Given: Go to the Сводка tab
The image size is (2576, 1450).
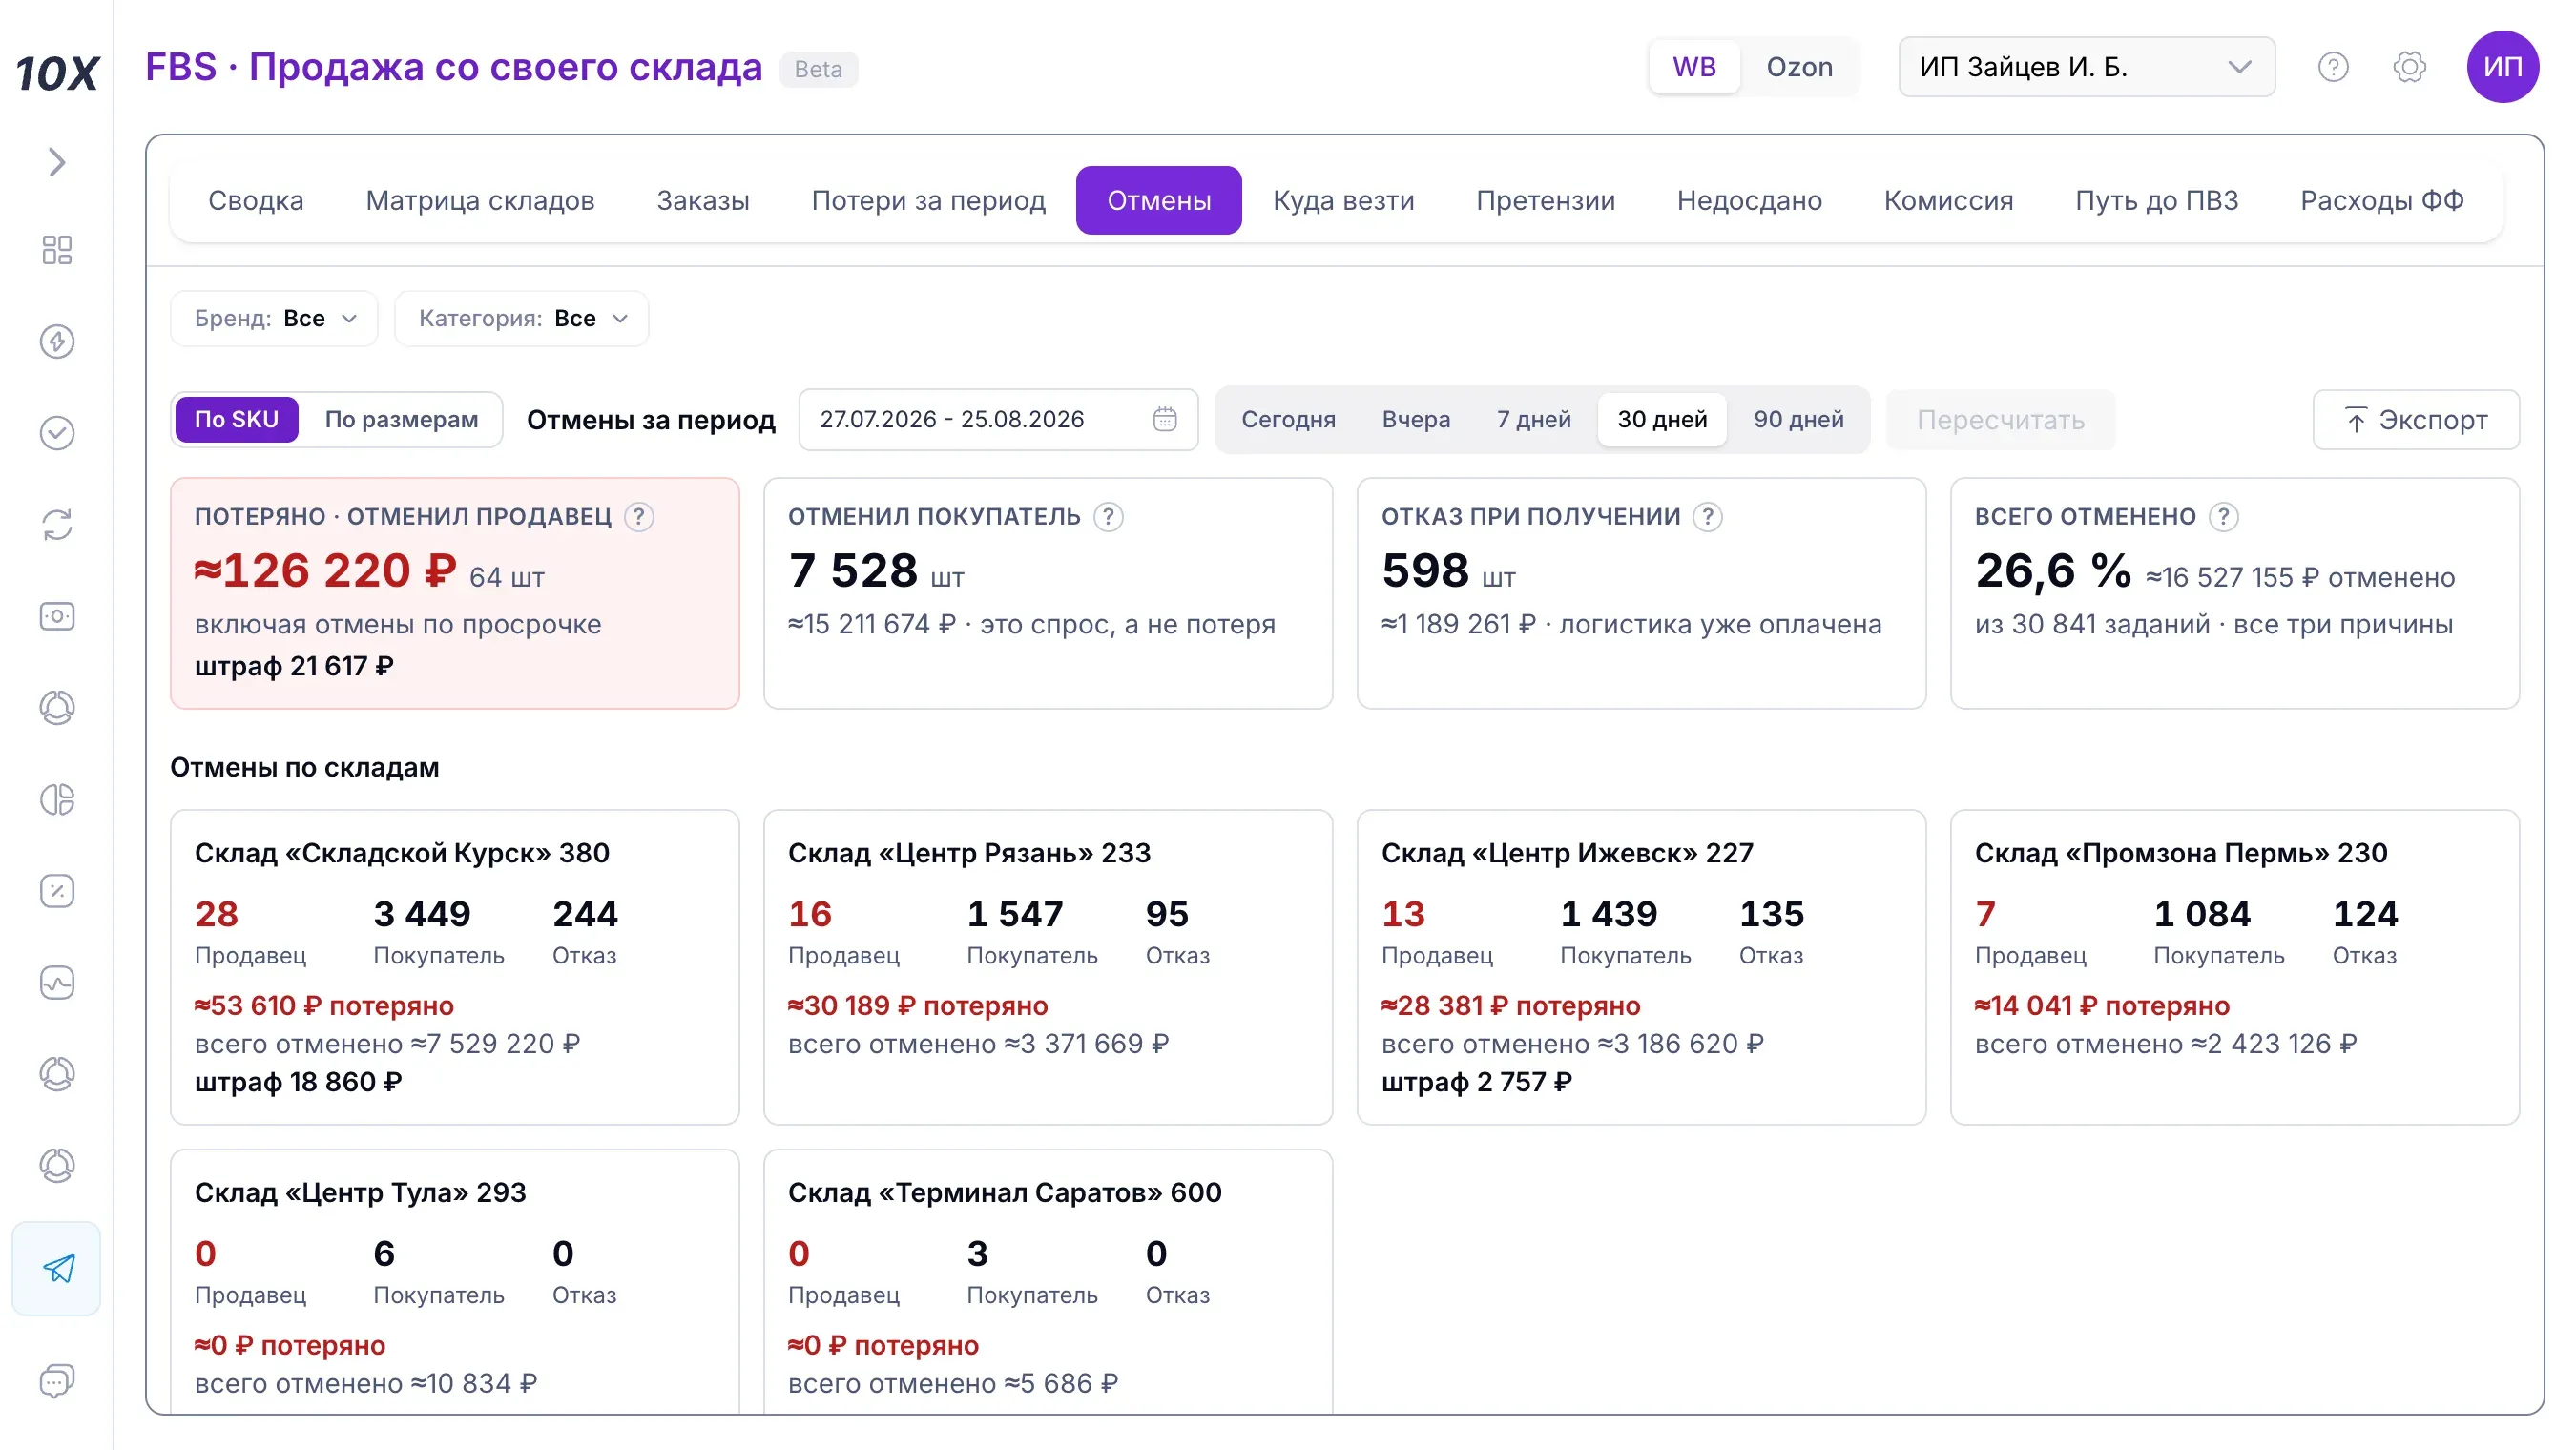Looking at the screenshot, I should point(255,200).
